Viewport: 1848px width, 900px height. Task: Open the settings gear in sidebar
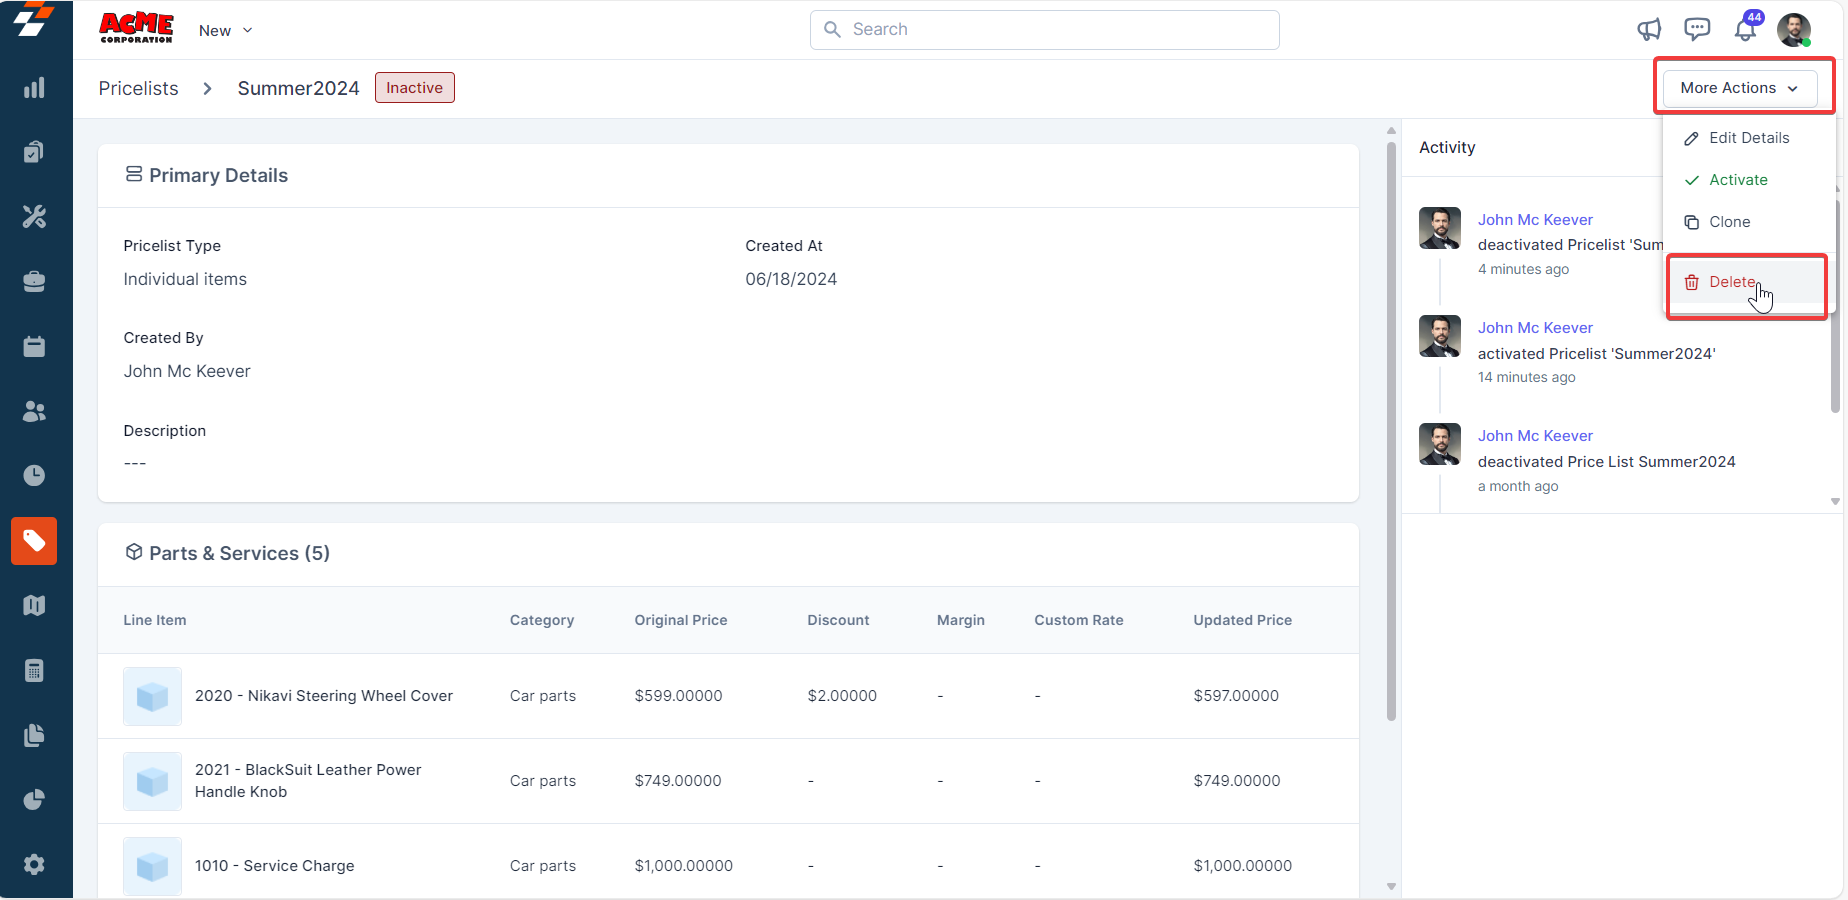point(34,865)
